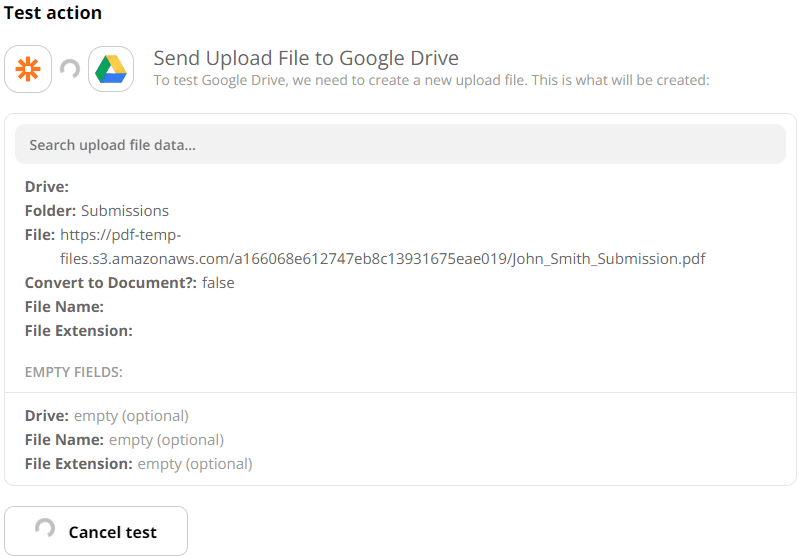Click the spinner icon inside Cancel test
This screenshot has height=558, width=799.
coord(45,530)
